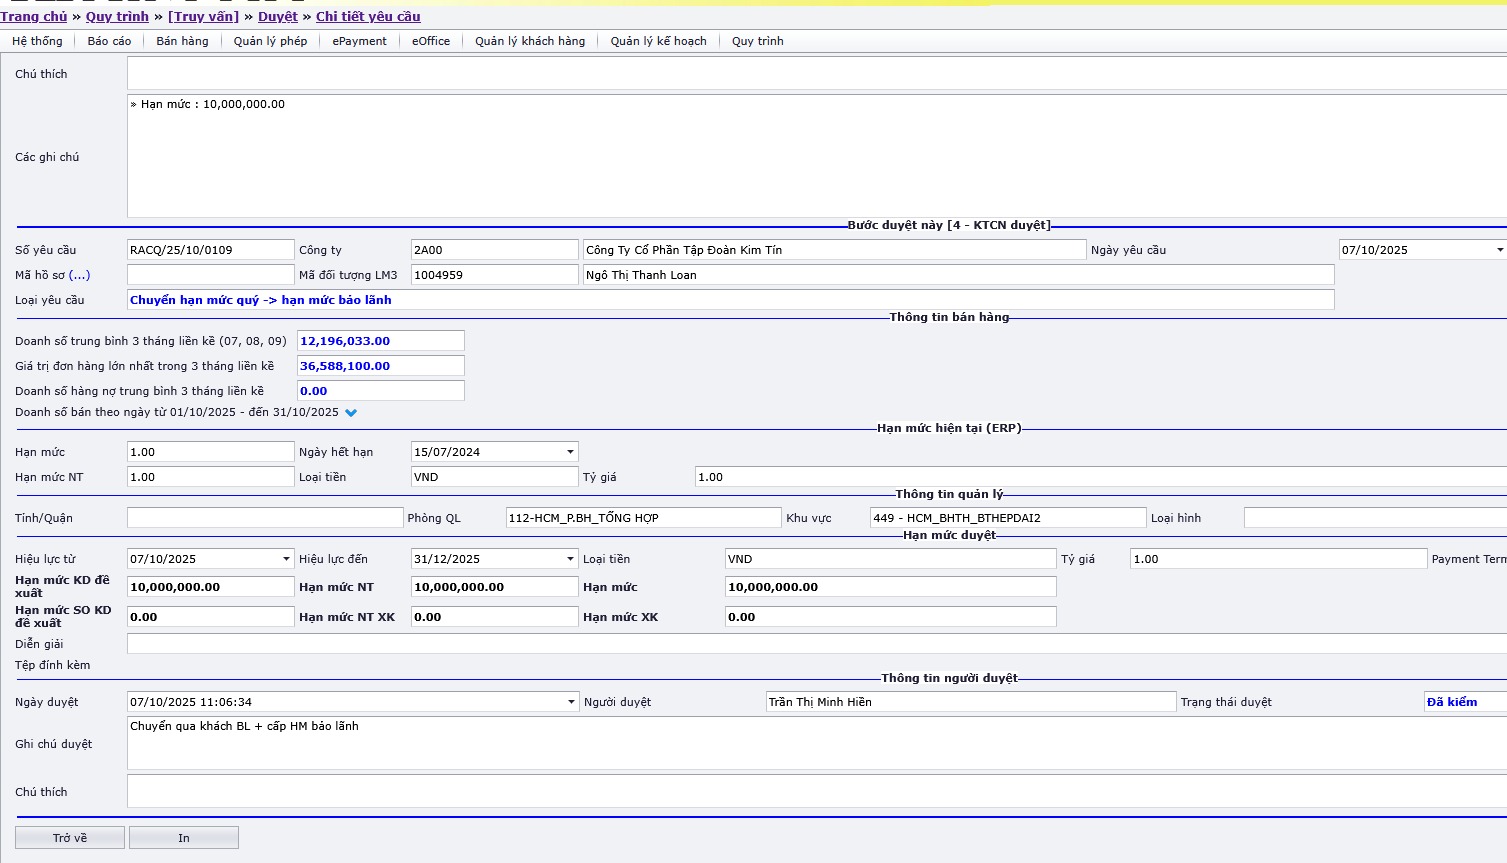The height and width of the screenshot is (863, 1507).
Task: Expand daily sales chevron icon
Action: click(351, 413)
